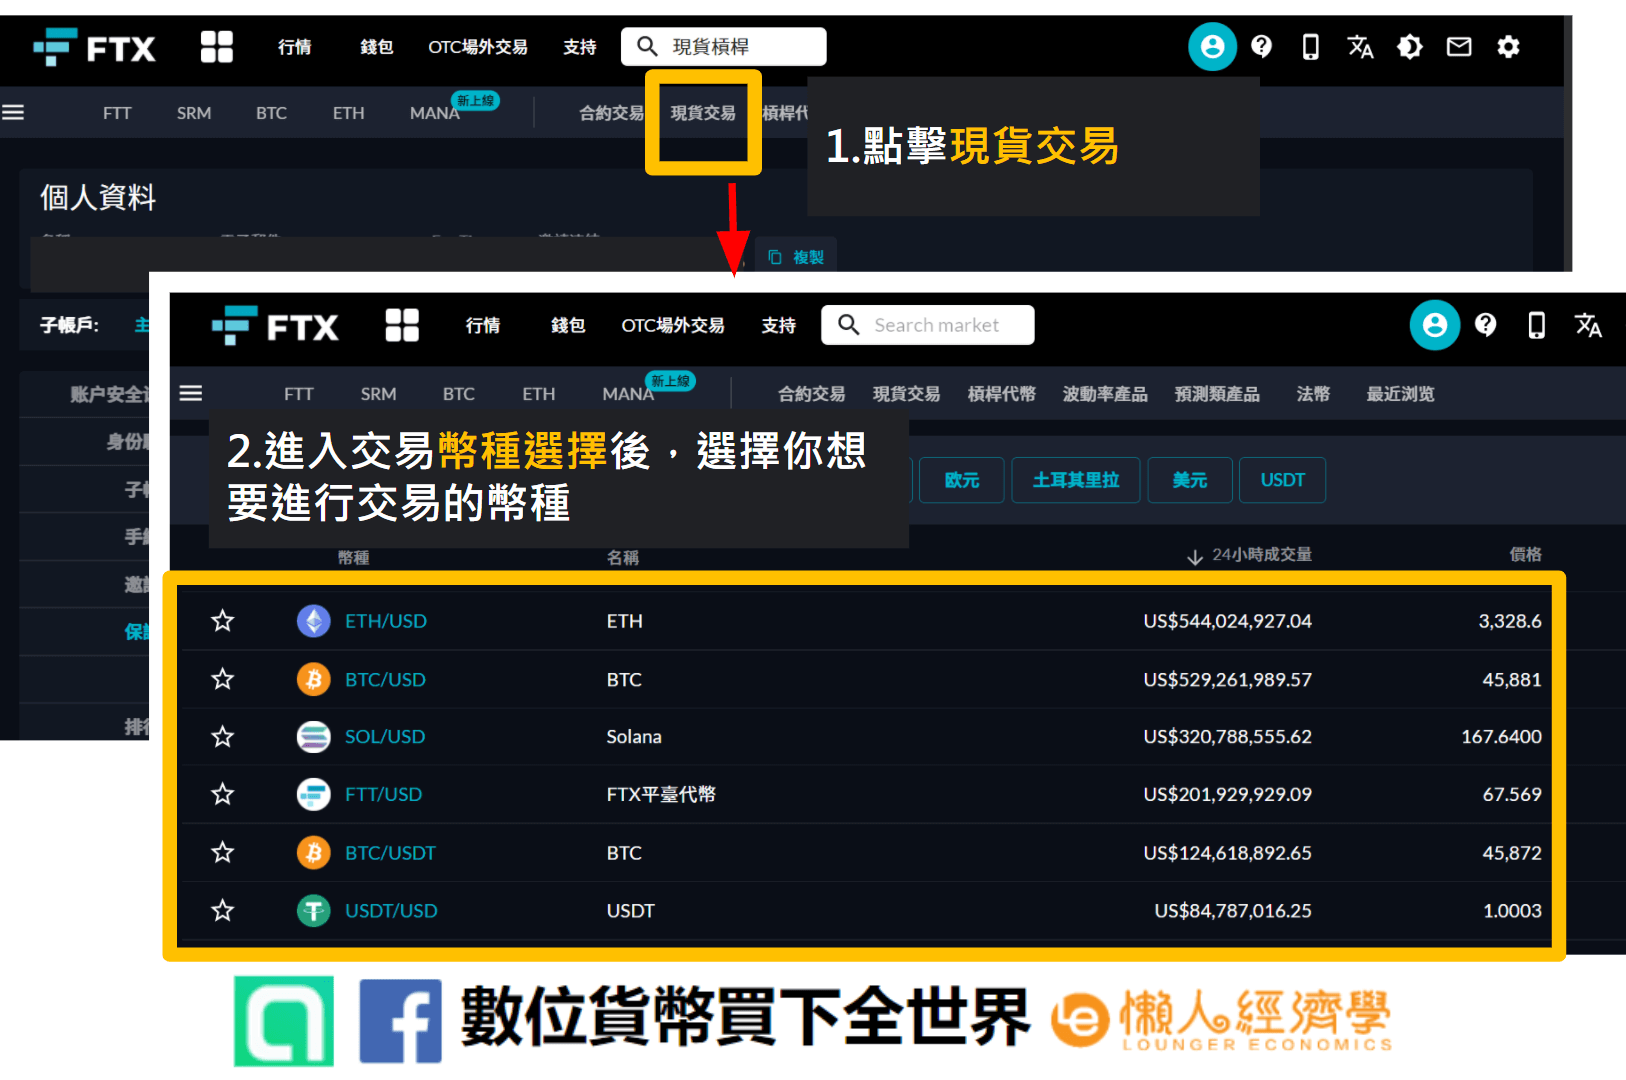This screenshot has width=1626, height=1080.
Task: Click the account avatar icon in back window
Action: pos(1212,46)
